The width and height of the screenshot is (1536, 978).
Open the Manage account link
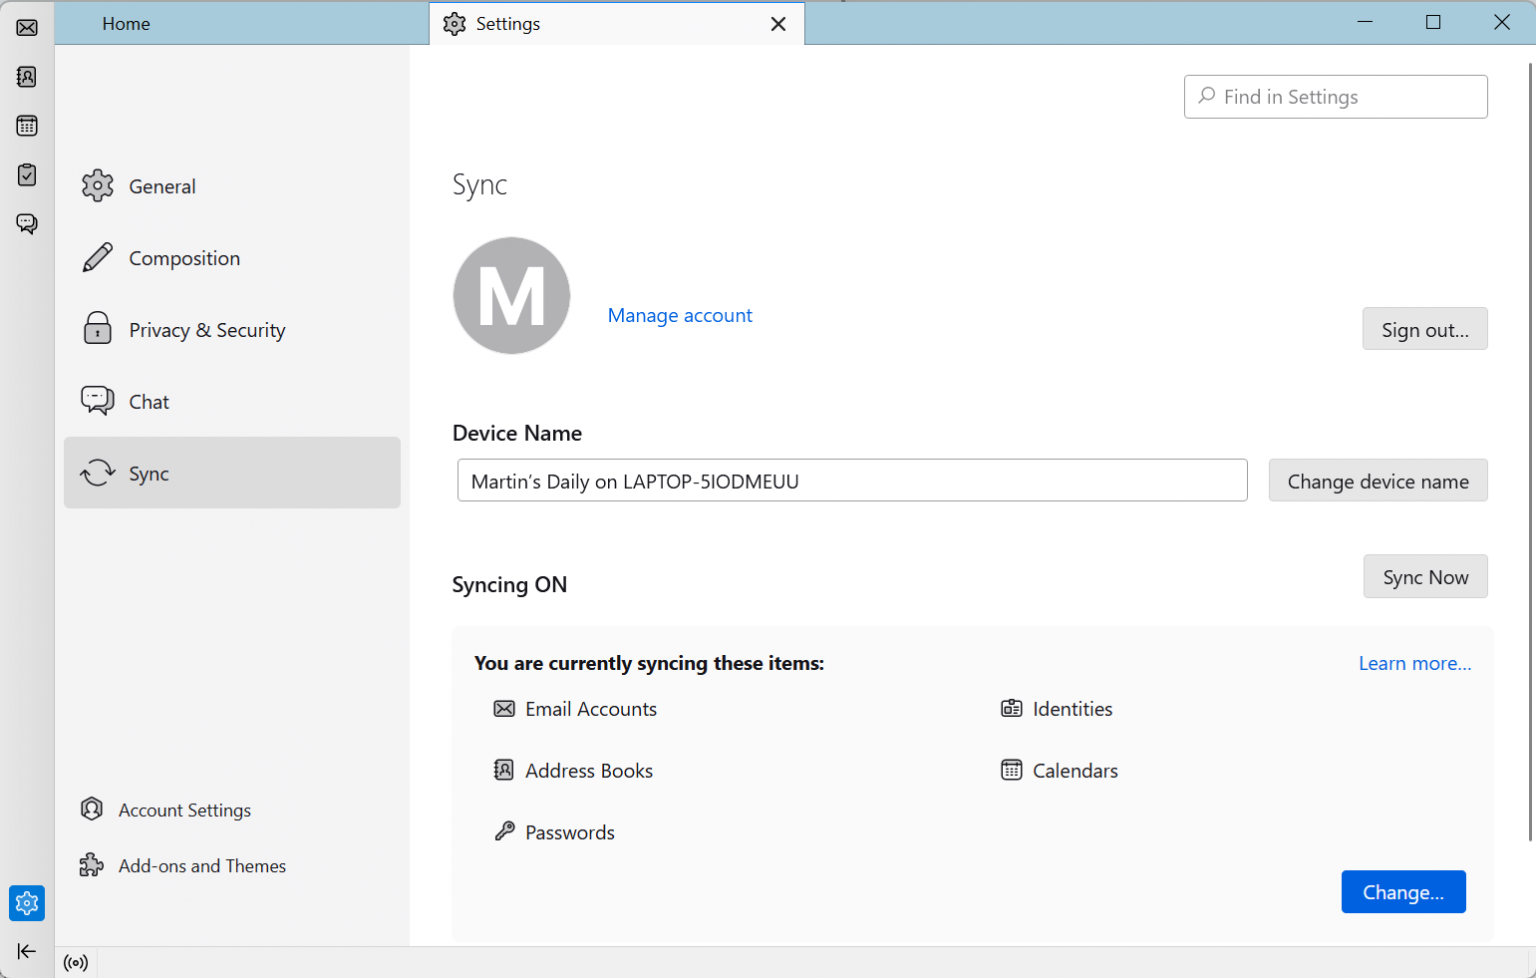680,315
